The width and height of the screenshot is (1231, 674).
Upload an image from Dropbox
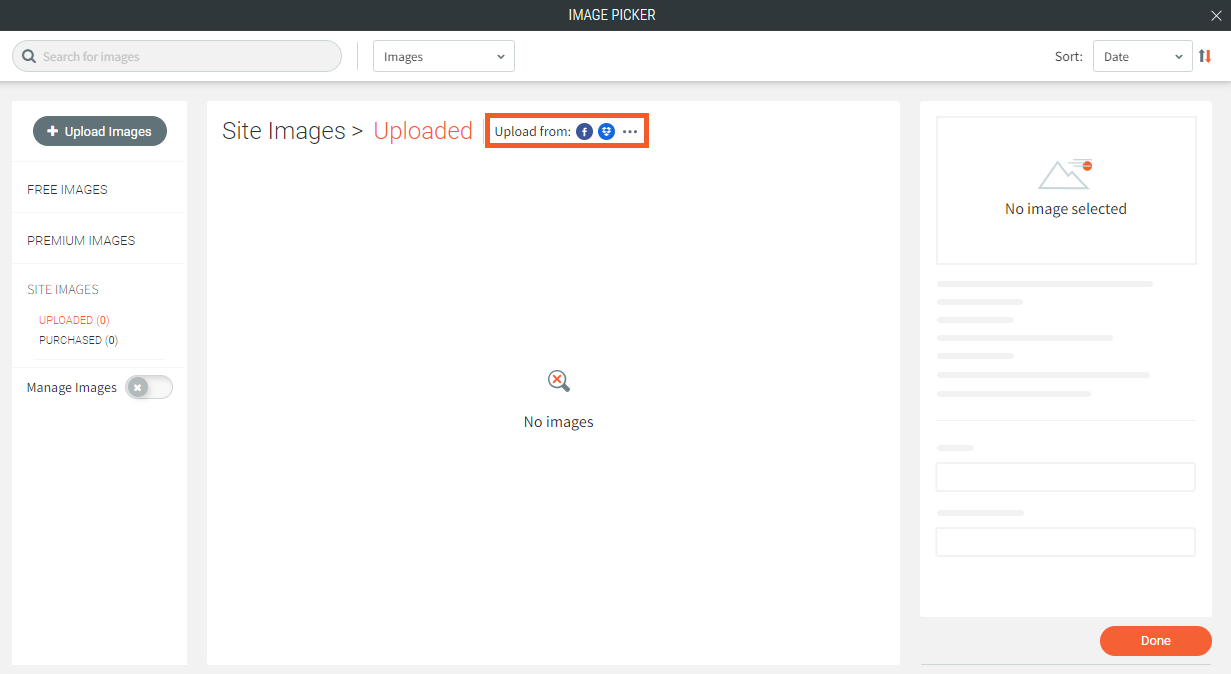(x=607, y=130)
